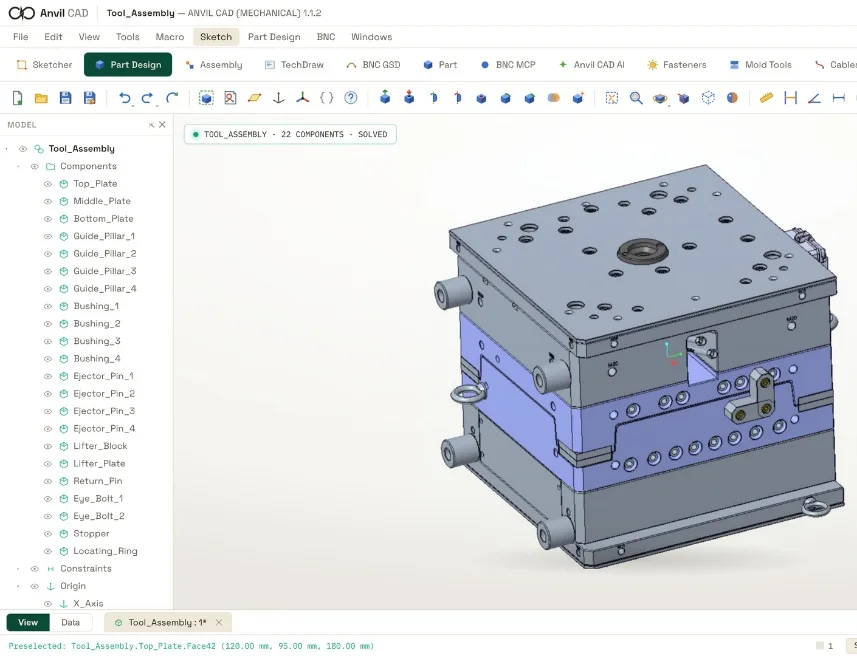Open the Edit menu
857x656 pixels.
(53, 37)
